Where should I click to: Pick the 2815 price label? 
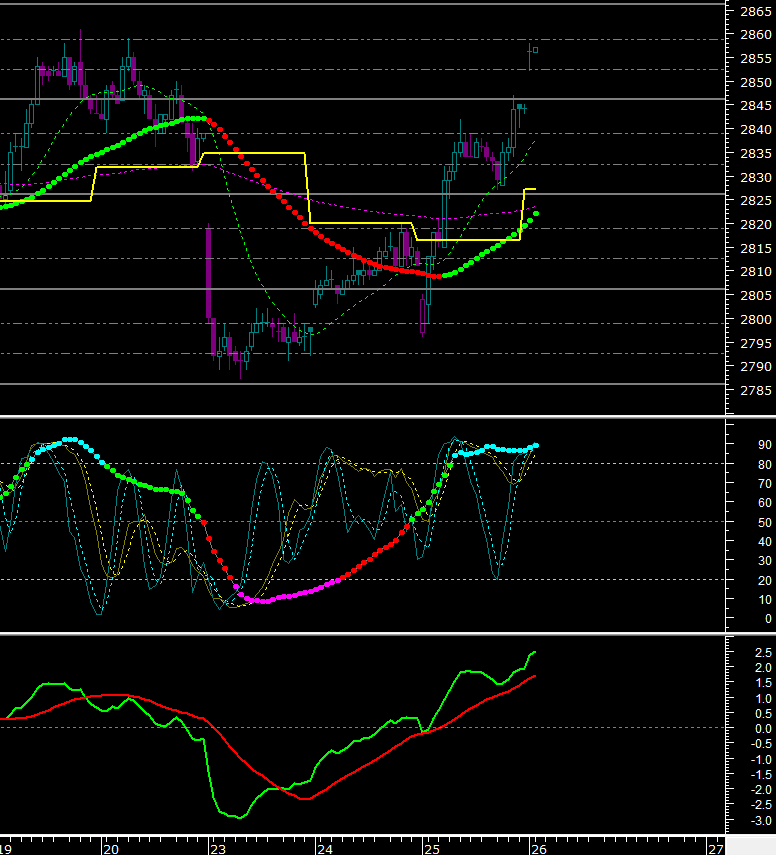(756, 249)
